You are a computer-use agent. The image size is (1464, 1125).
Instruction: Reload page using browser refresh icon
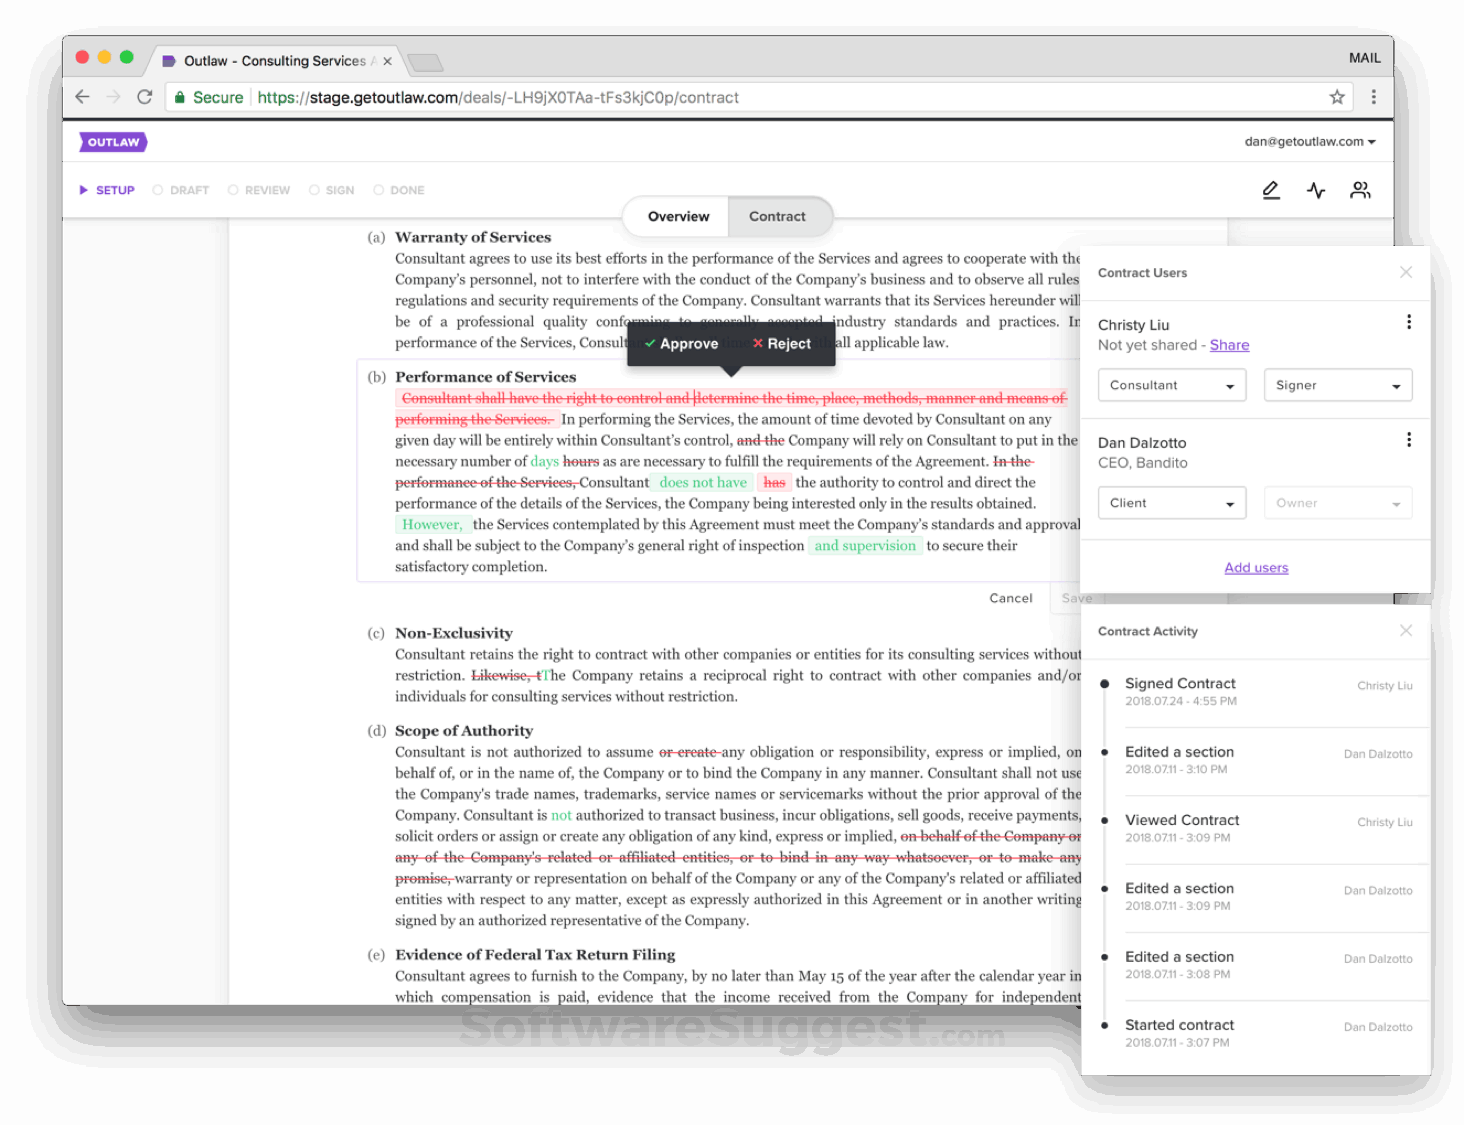[x=145, y=97]
